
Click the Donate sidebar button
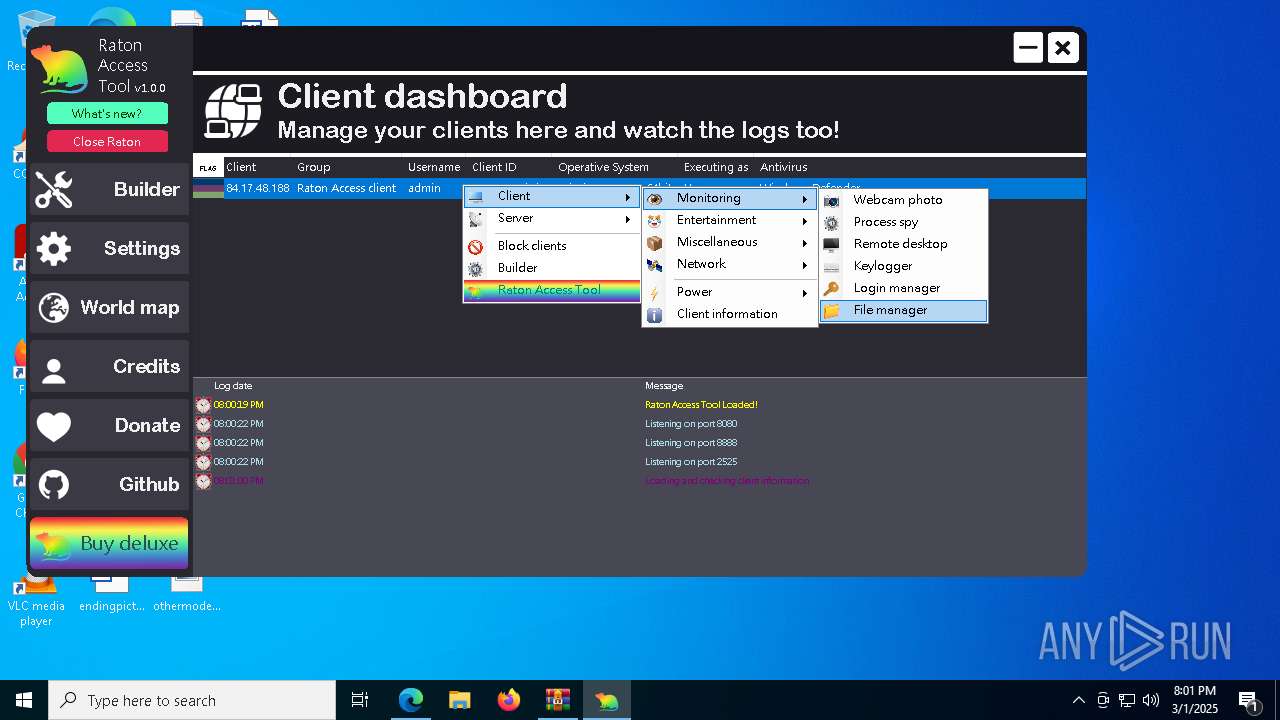(109, 425)
